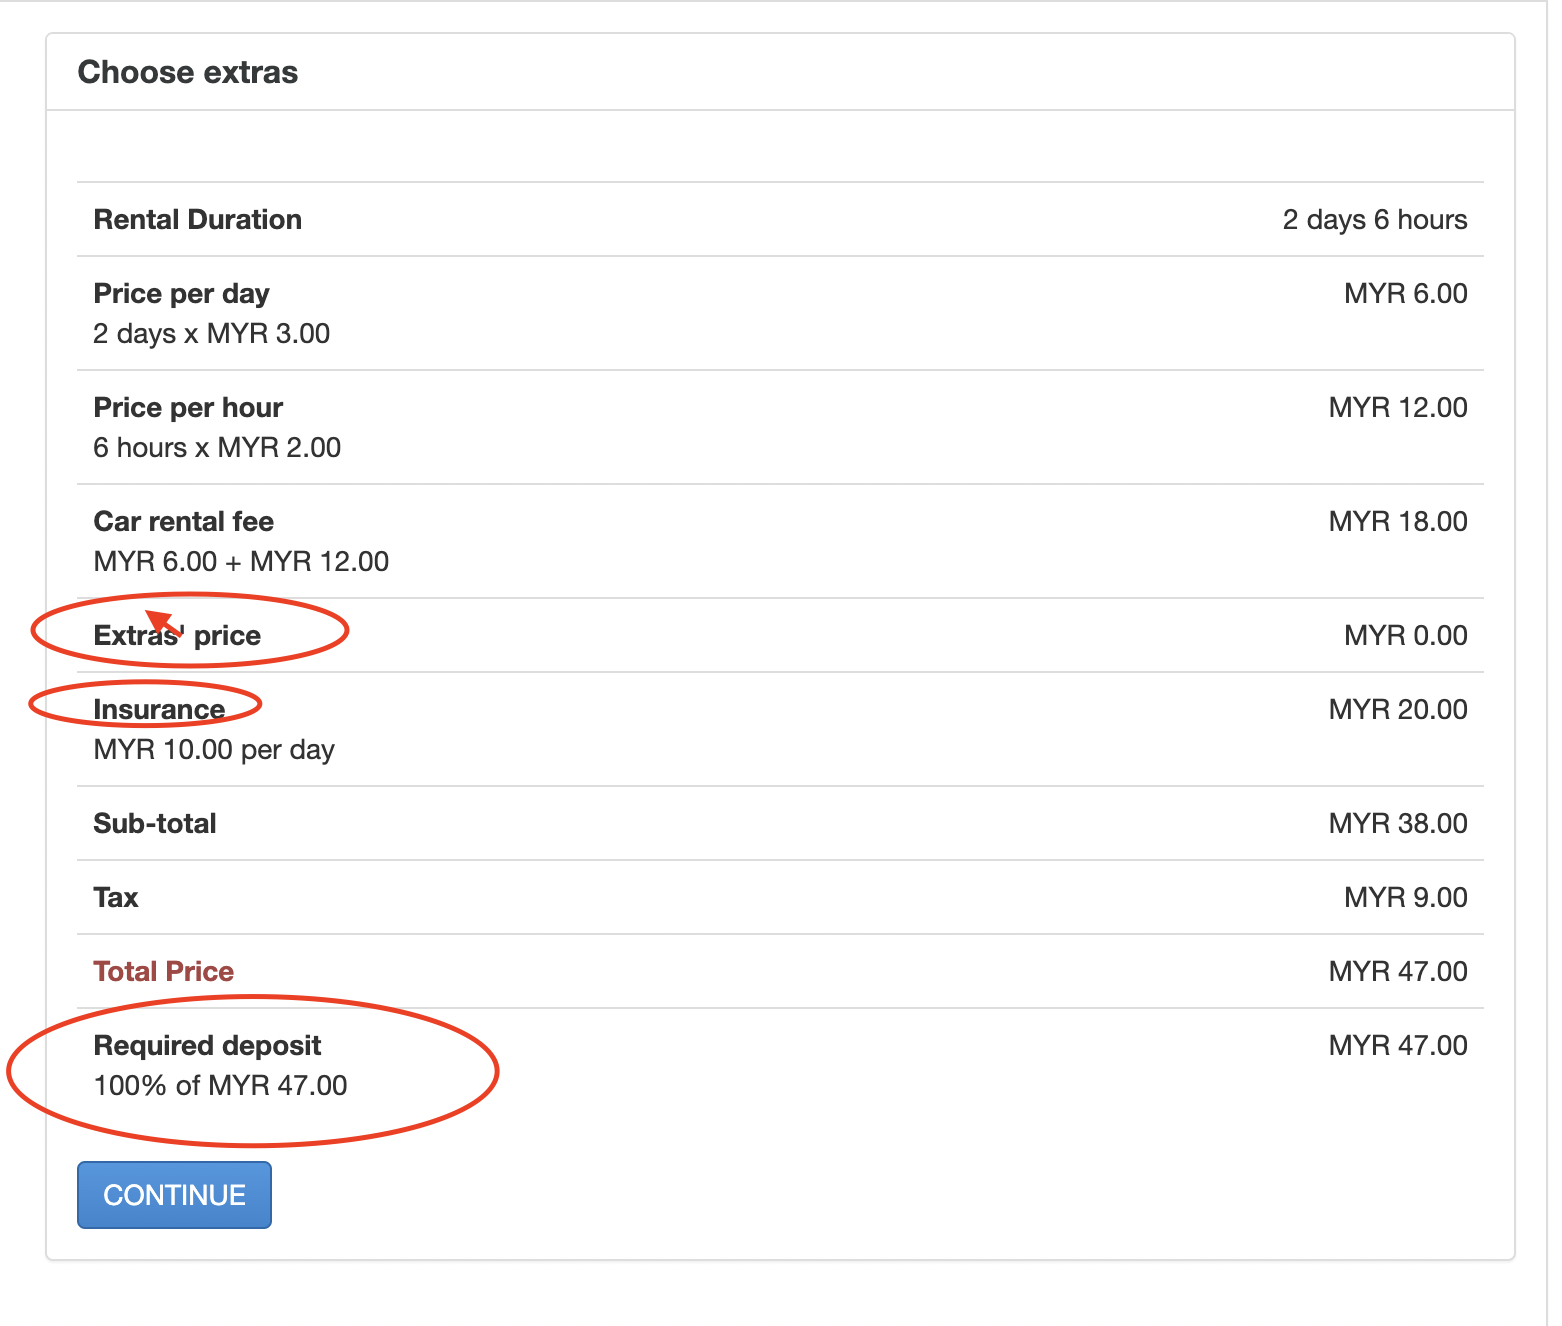This screenshot has height=1326, width=1562.
Task: Click the Choose extras panel heading
Action: click(188, 72)
